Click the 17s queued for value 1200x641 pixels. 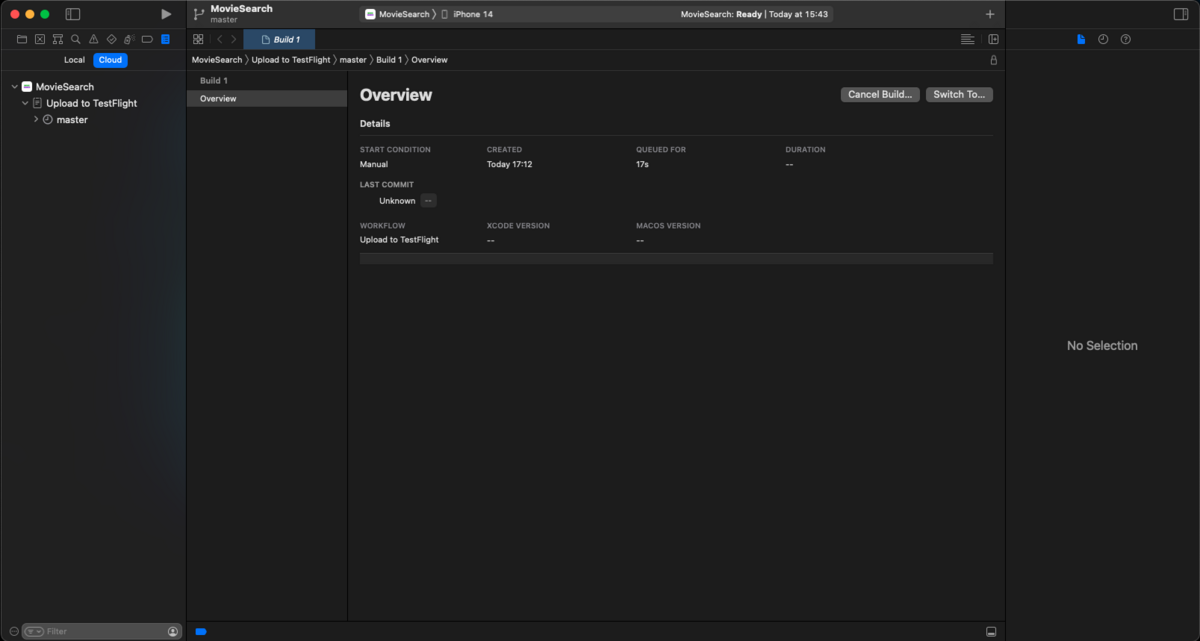pos(642,164)
